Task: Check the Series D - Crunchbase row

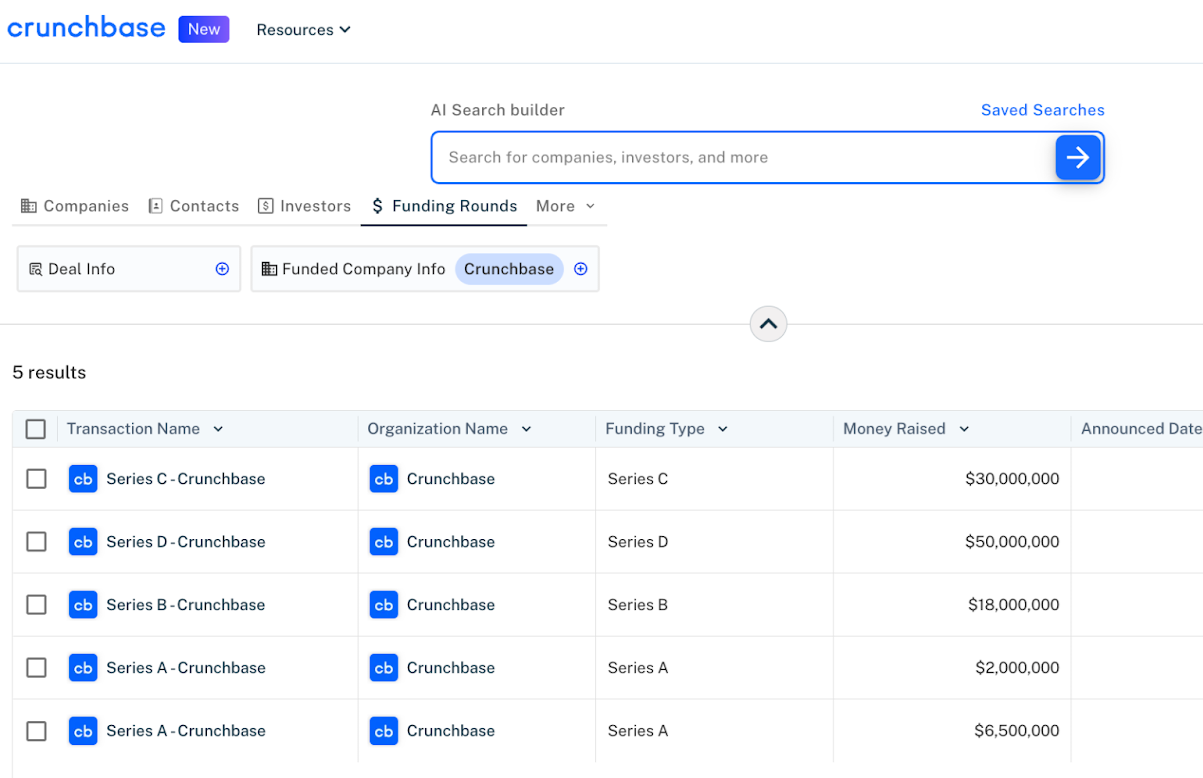Action: pyautogui.click(x=36, y=542)
